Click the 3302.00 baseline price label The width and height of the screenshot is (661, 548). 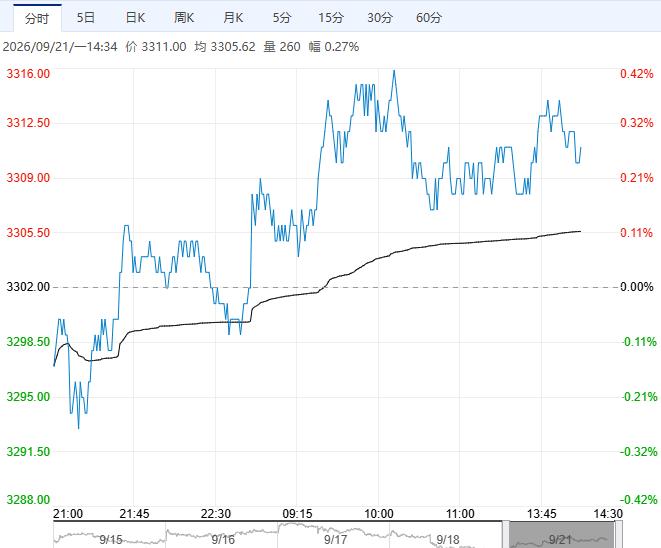pyautogui.click(x=28, y=287)
